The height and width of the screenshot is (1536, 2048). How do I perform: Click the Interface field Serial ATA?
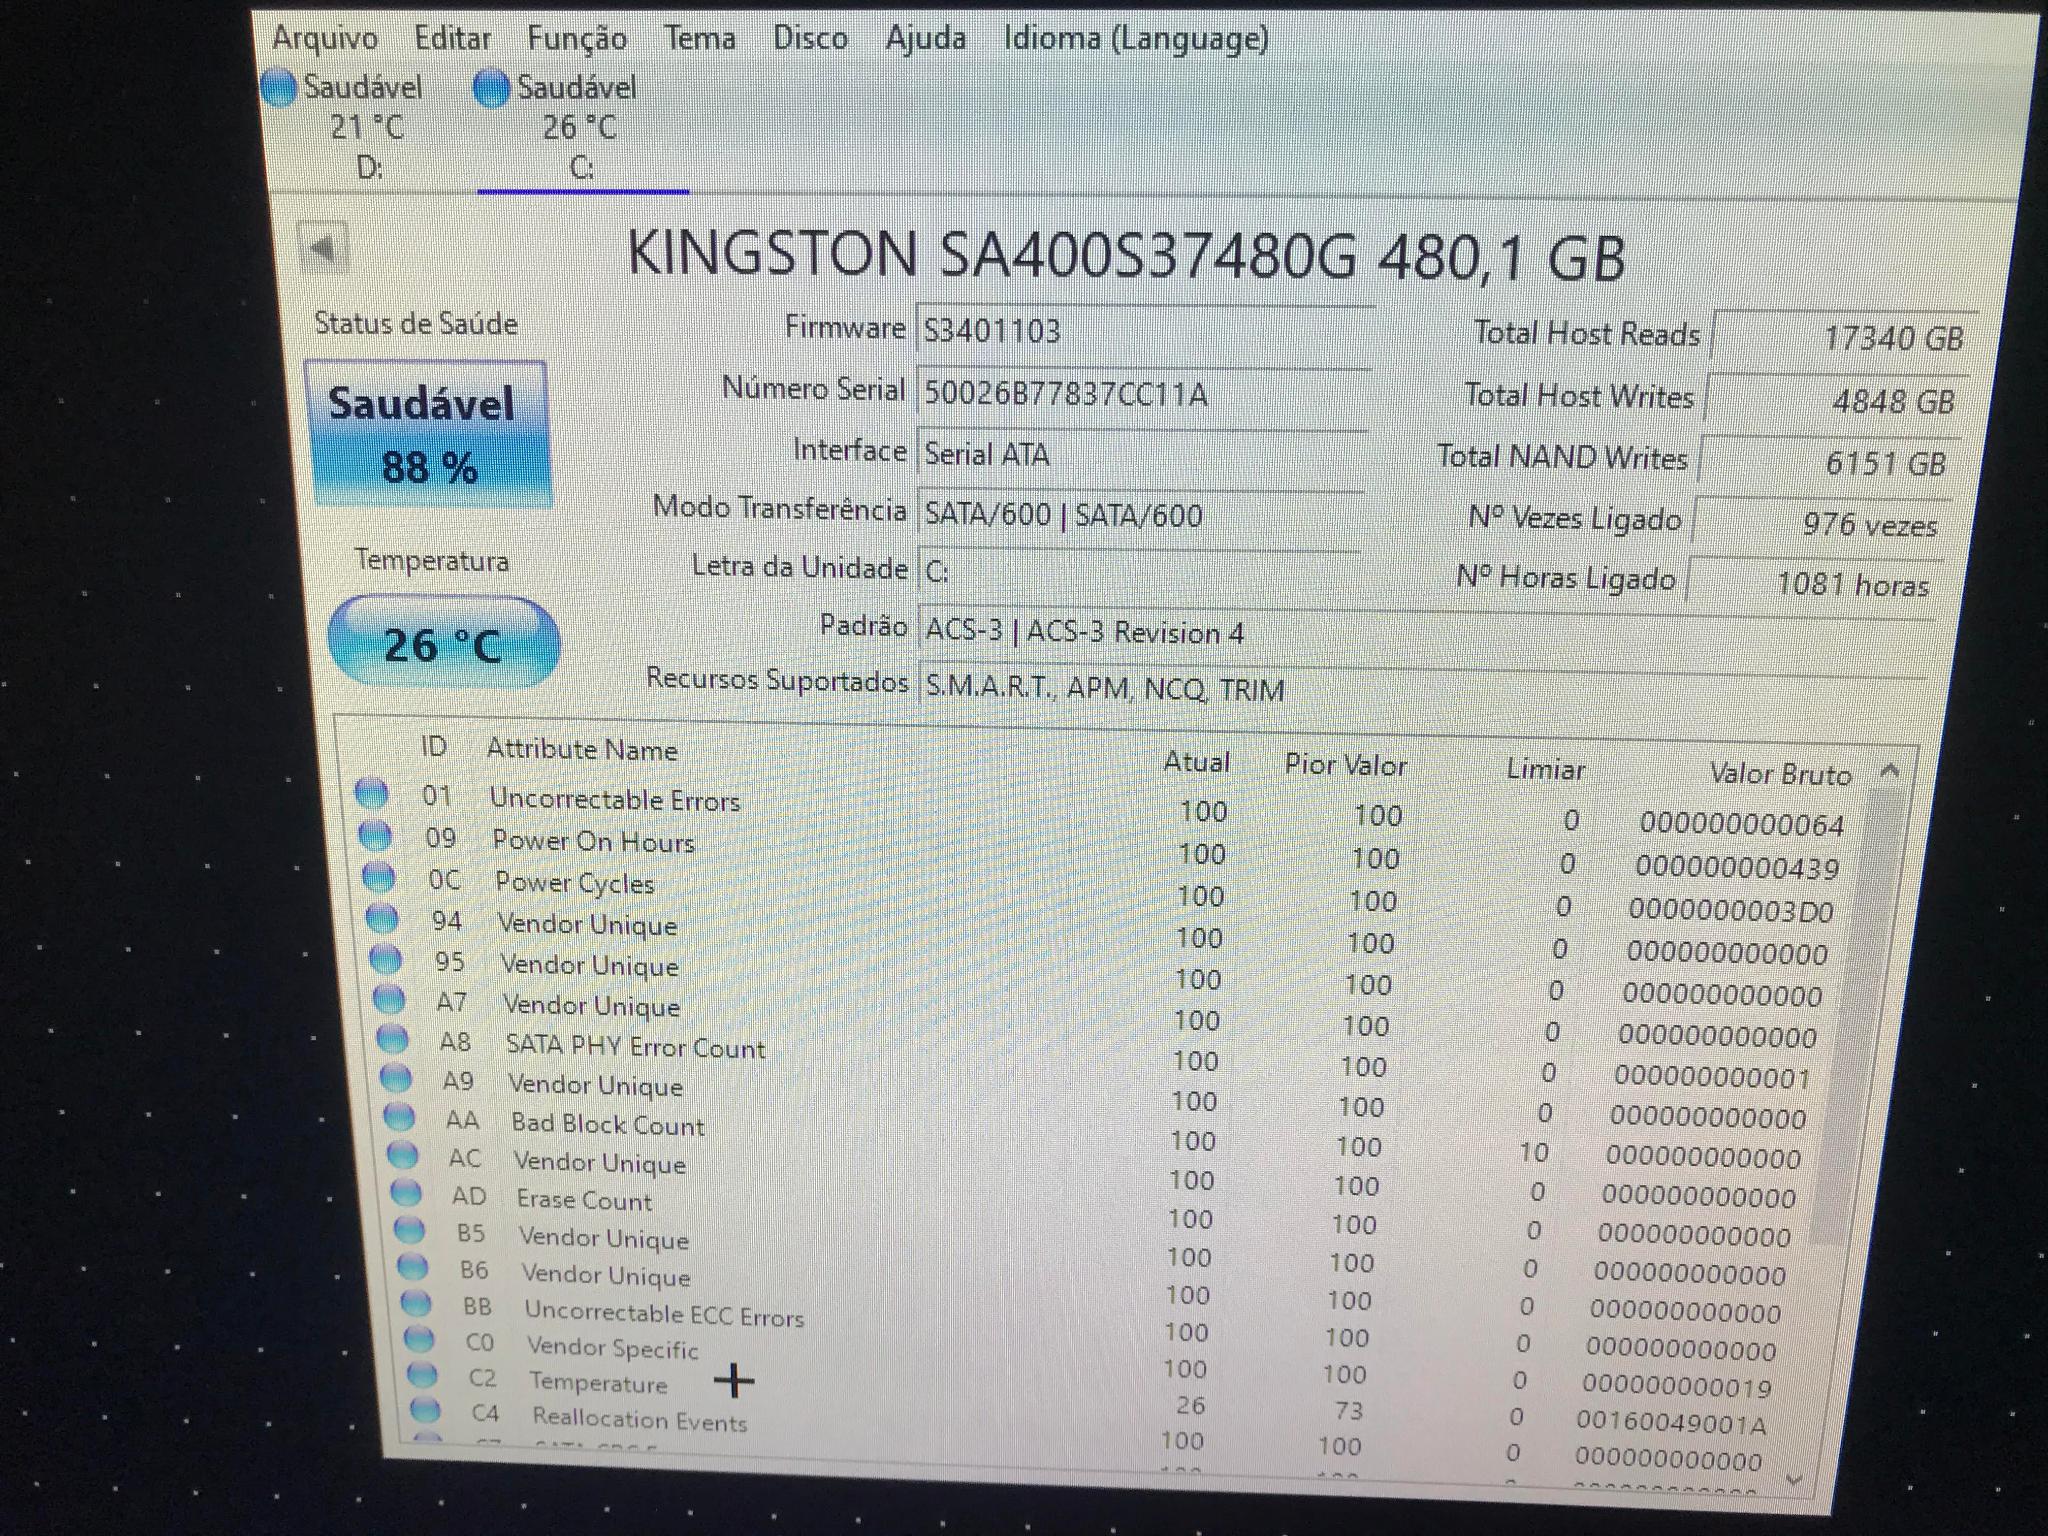click(1141, 454)
